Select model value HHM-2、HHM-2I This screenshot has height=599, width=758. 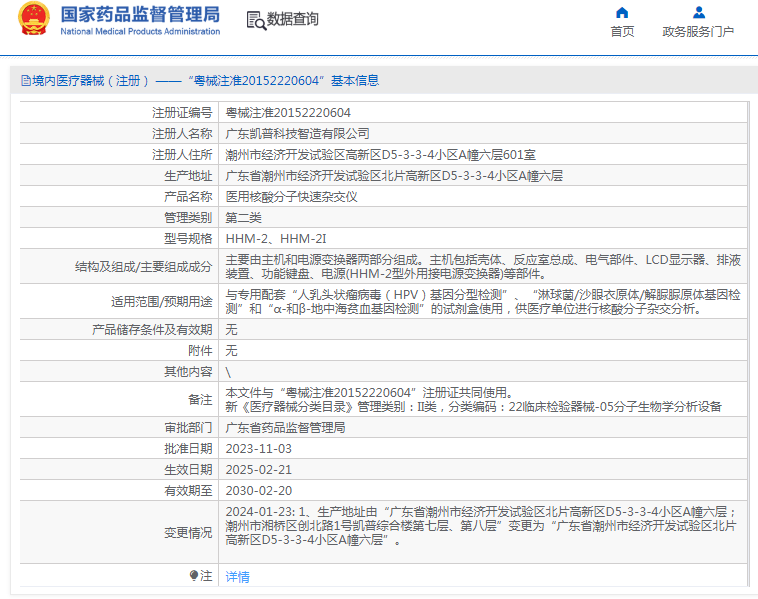(276, 239)
